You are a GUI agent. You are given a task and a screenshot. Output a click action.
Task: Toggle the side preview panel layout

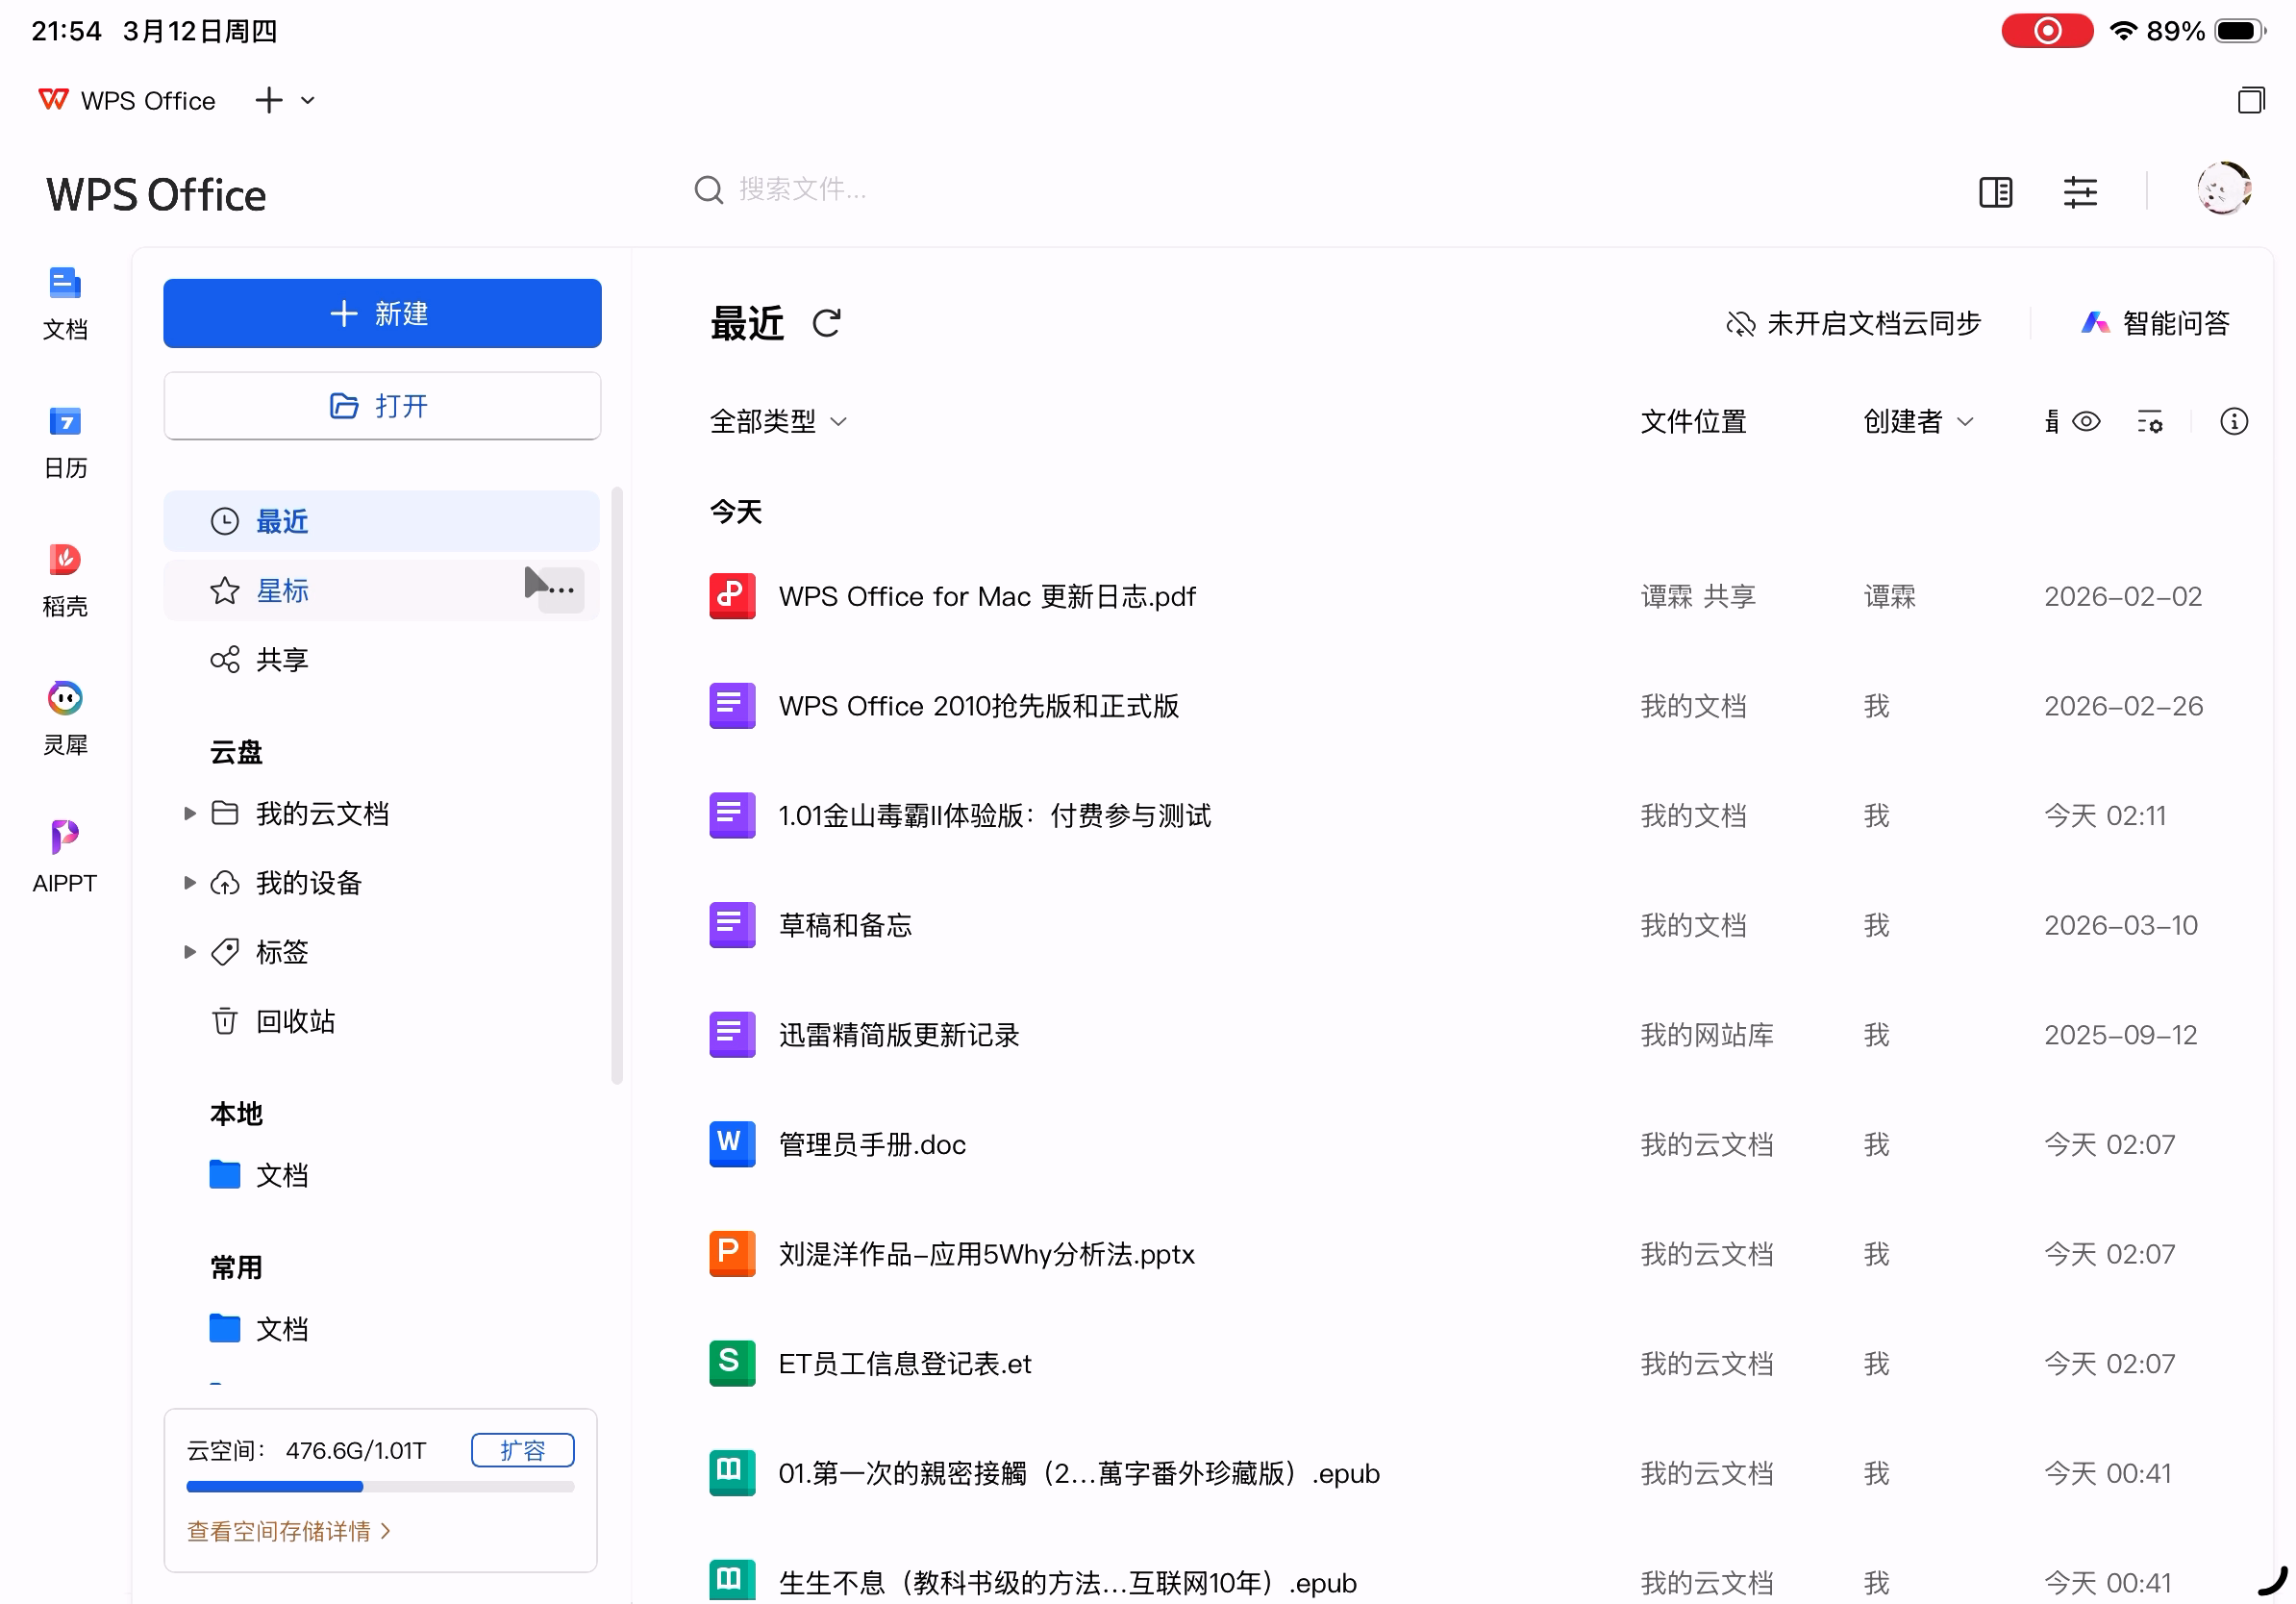point(1995,191)
